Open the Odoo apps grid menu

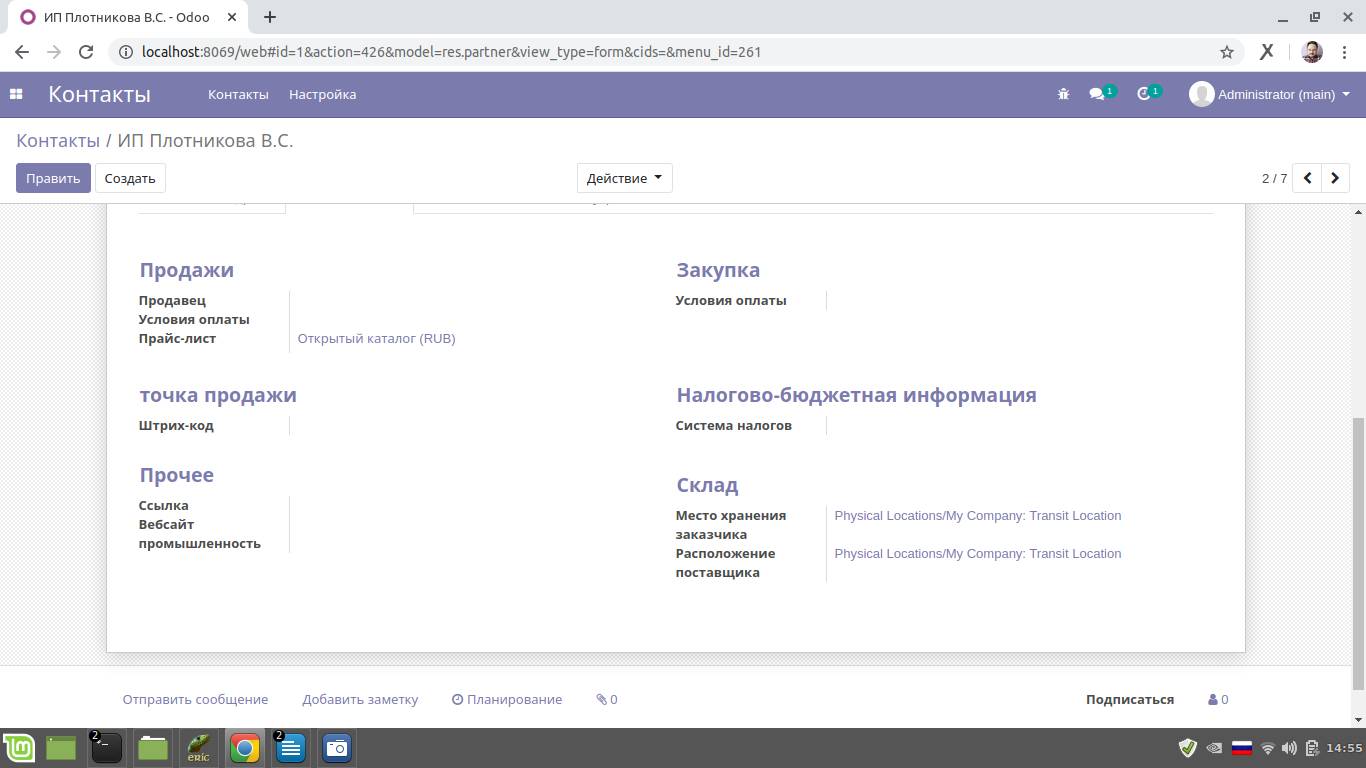[16, 94]
